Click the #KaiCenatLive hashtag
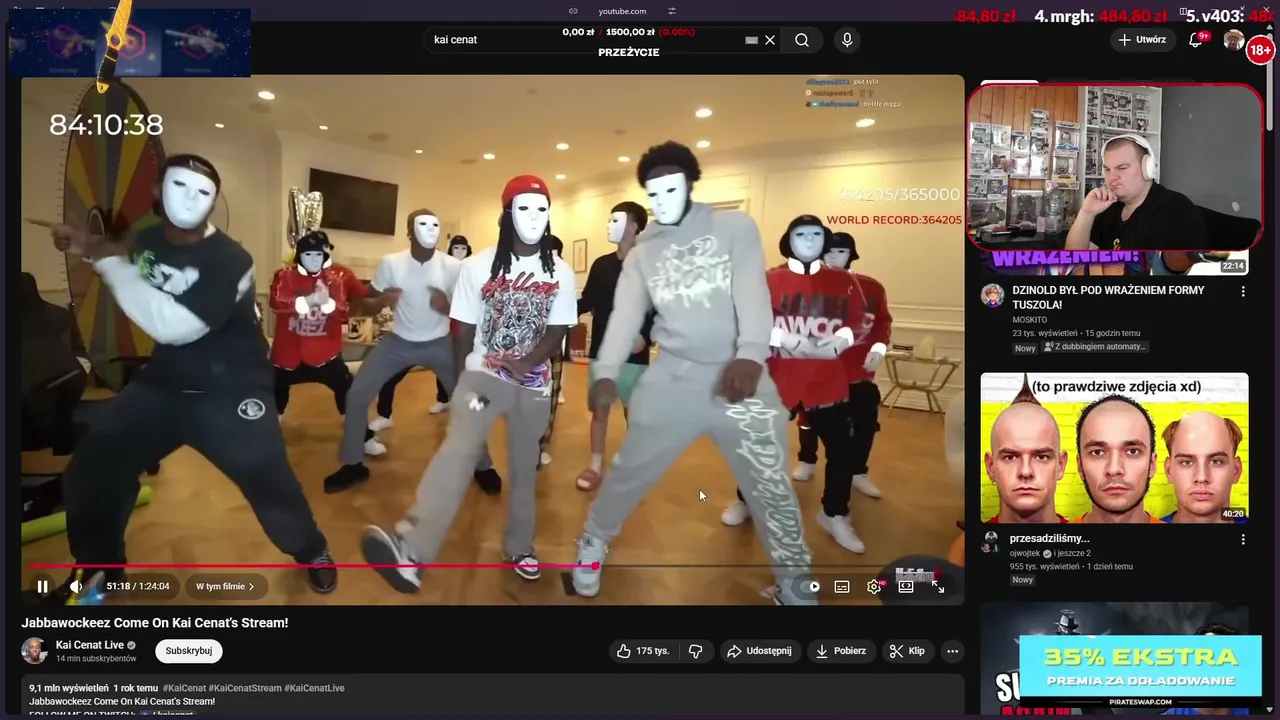The width and height of the screenshot is (1280, 720). point(316,688)
